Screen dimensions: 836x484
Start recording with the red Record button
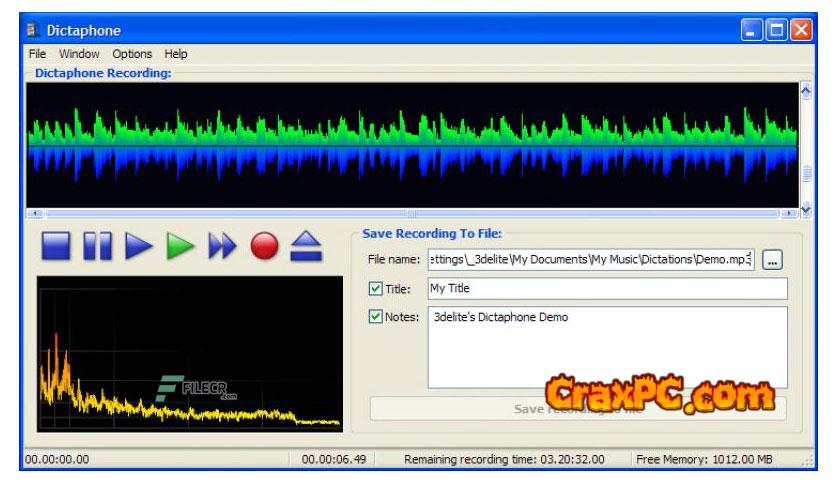point(264,246)
